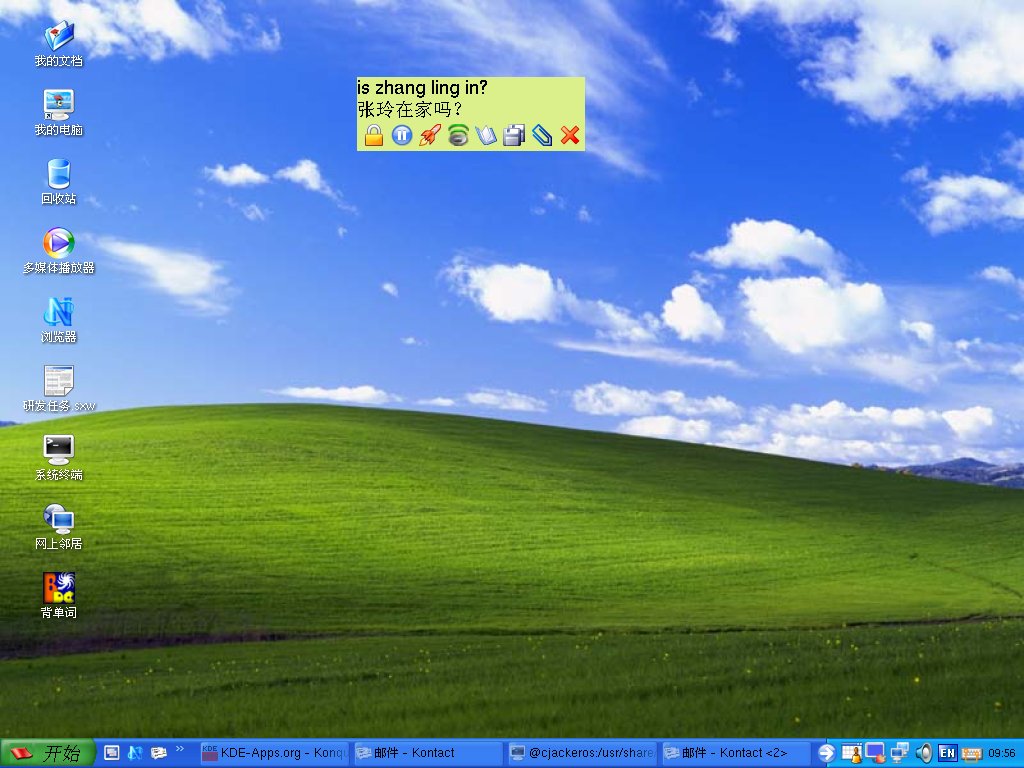Click the yellow padlock icon in the widget

click(x=374, y=135)
